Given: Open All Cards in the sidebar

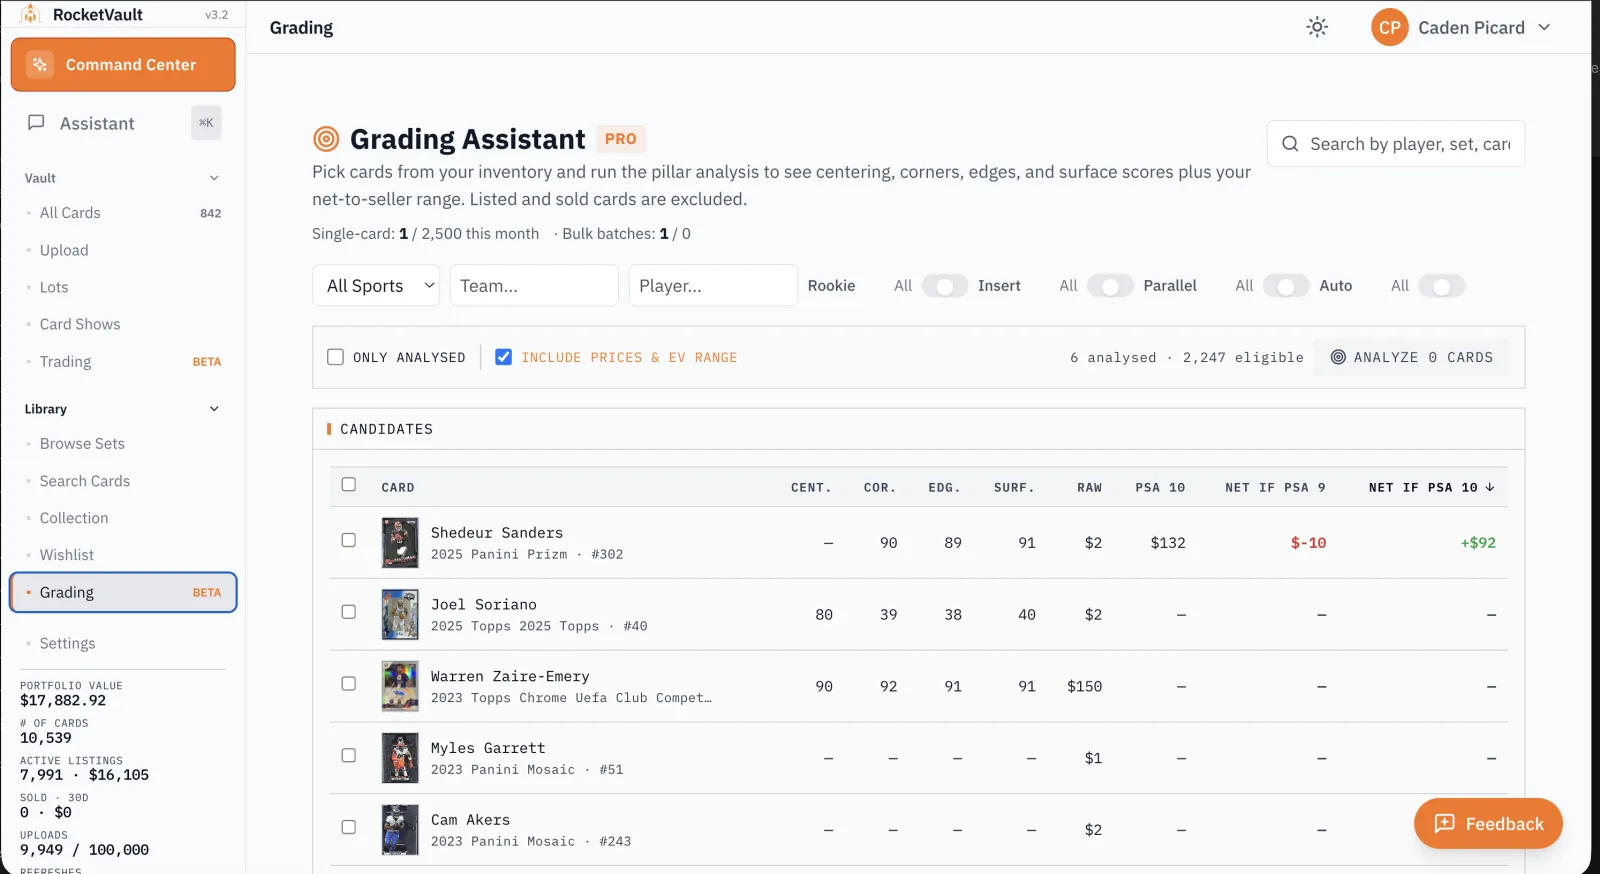Looking at the screenshot, I should click(123, 213).
